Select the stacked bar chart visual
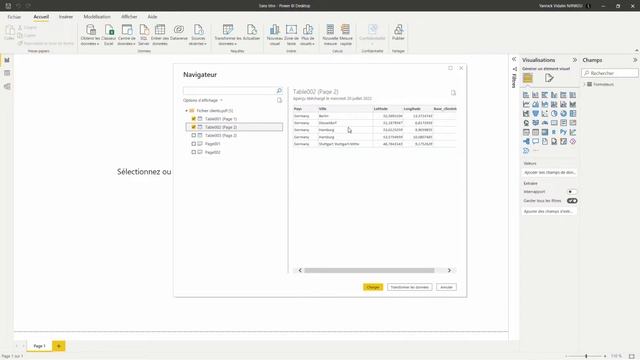Screen dimensions: 640x360 pos(526,95)
